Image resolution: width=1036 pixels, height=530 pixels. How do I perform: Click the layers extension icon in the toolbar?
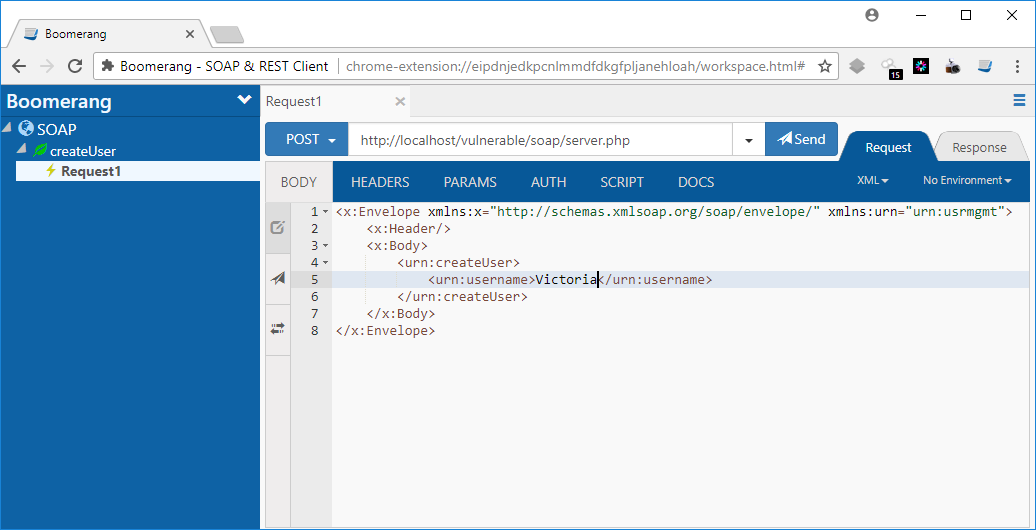[x=857, y=66]
